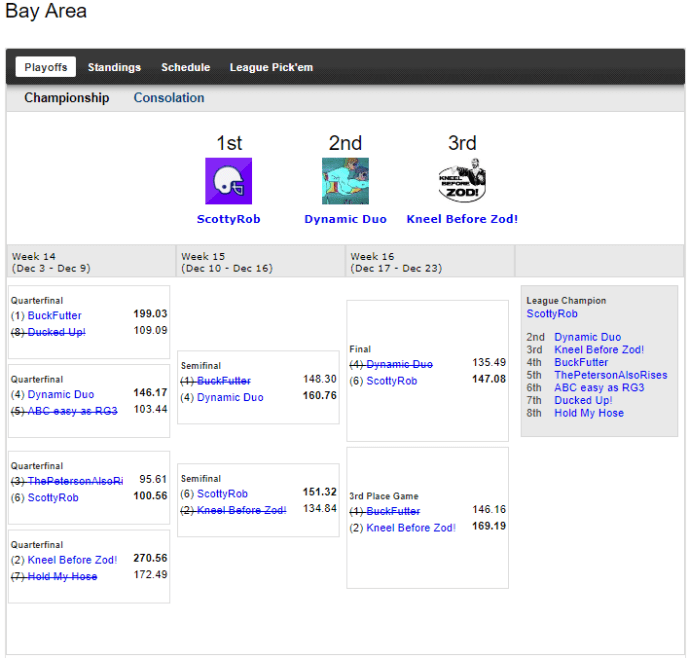This screenshot has height=658, width=689.
Task: Open ScottyRob in the Final matchup
Action: (391, 381)
